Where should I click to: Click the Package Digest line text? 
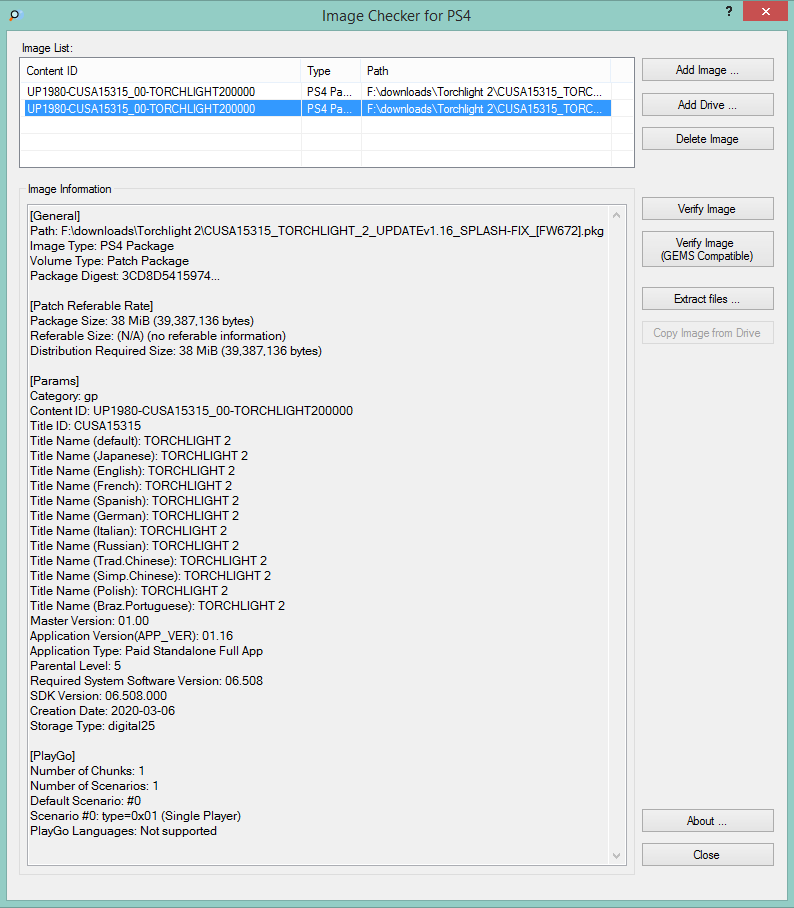pyautogui.click(x=125, y=276)
